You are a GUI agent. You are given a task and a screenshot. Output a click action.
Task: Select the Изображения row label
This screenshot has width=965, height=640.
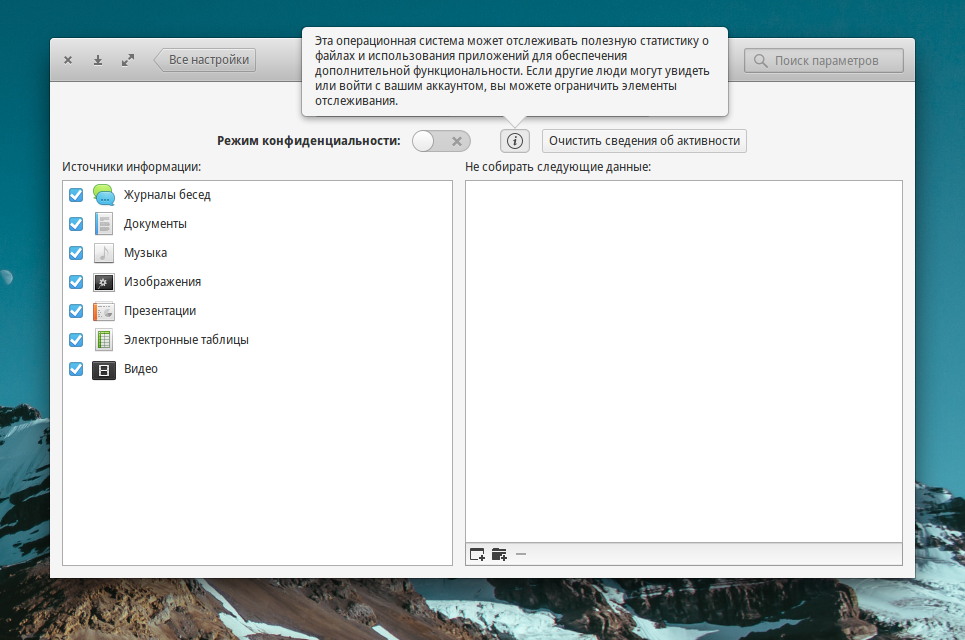(x=162, y=282)
